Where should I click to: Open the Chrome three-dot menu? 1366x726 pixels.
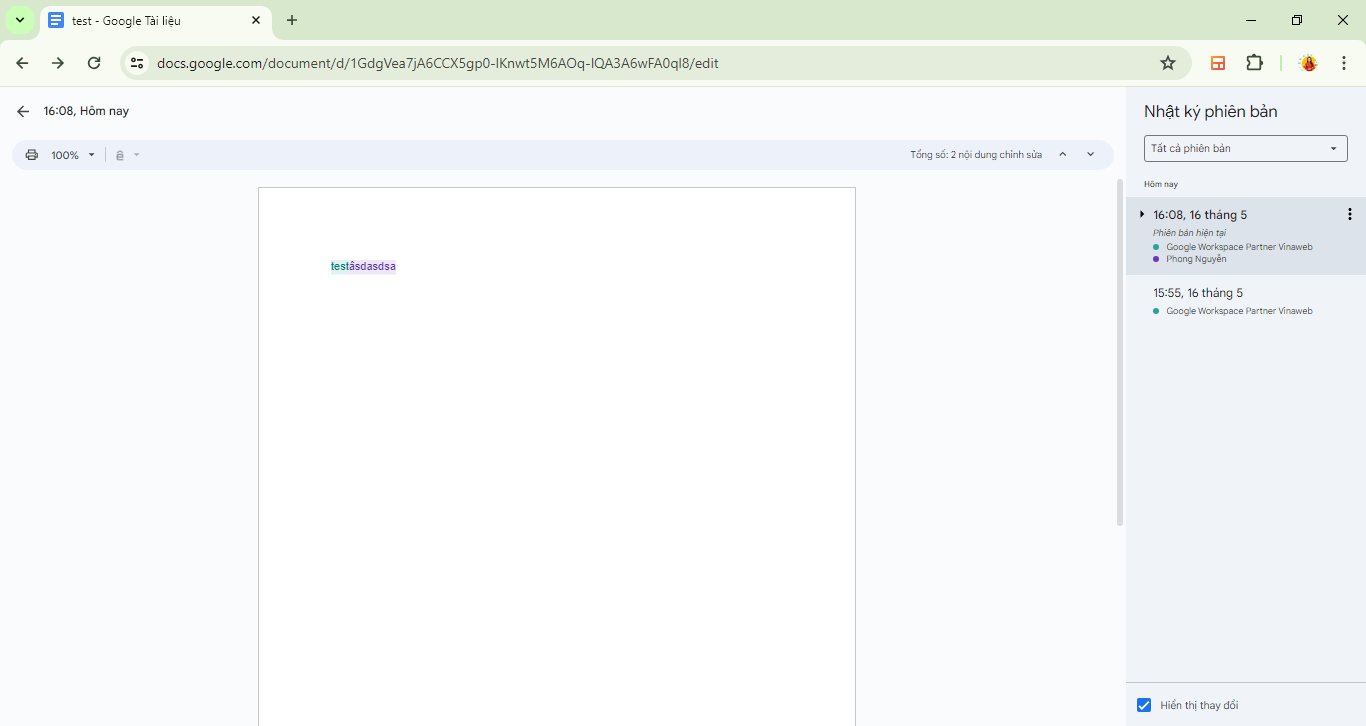click(1344, 63)
